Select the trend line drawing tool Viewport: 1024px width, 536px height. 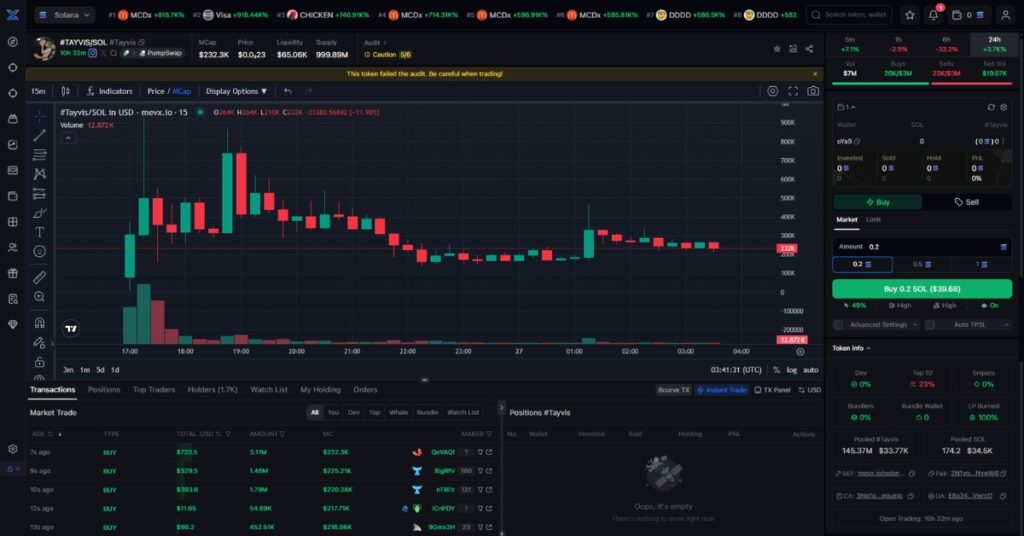[39, 135]
